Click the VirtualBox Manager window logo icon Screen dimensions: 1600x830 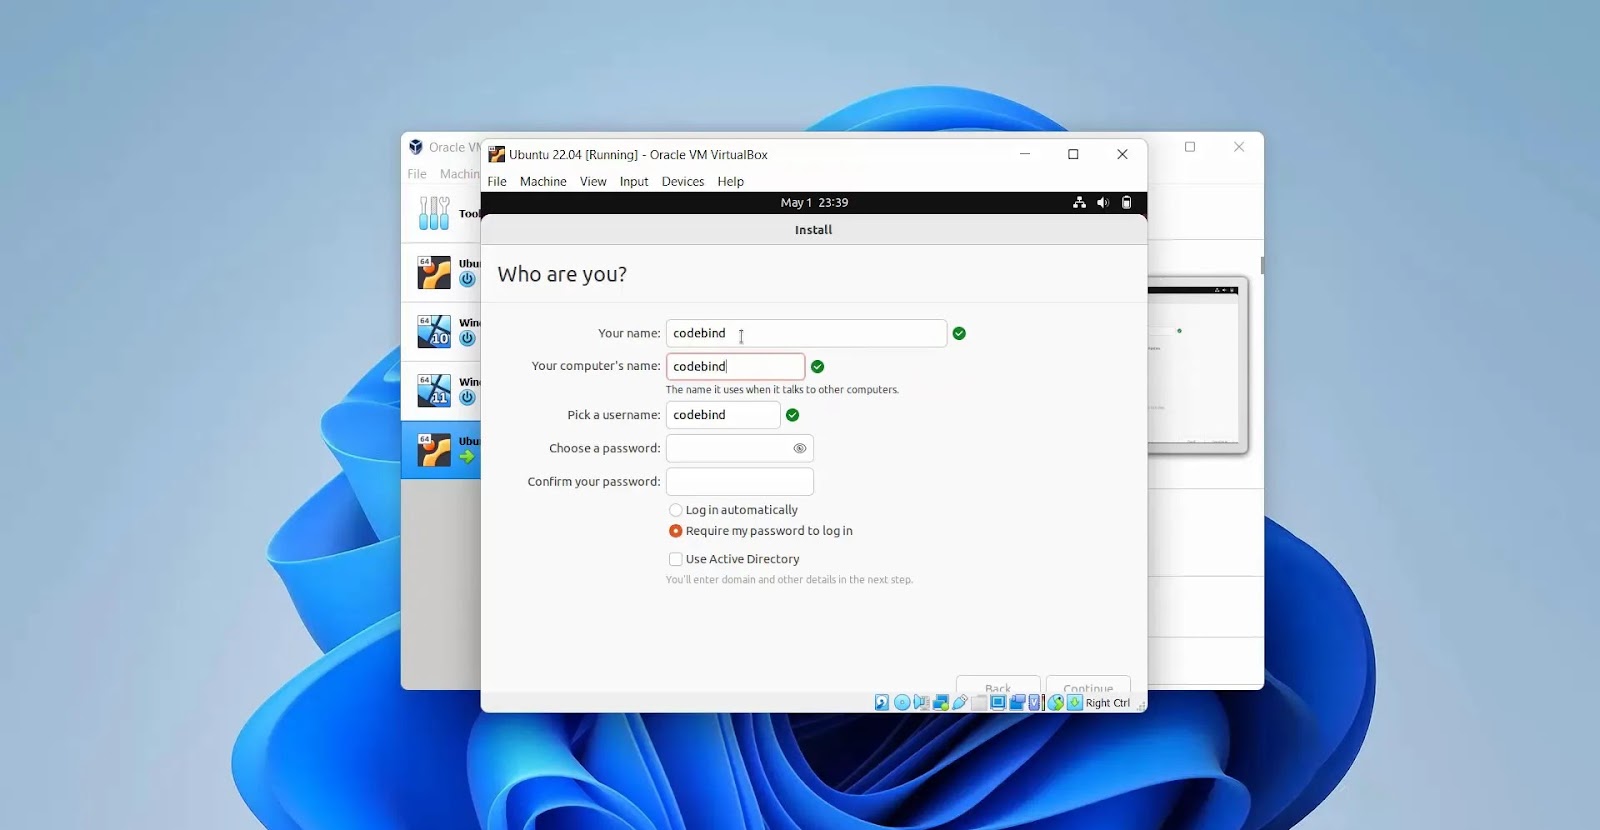(x=416, y=147)
